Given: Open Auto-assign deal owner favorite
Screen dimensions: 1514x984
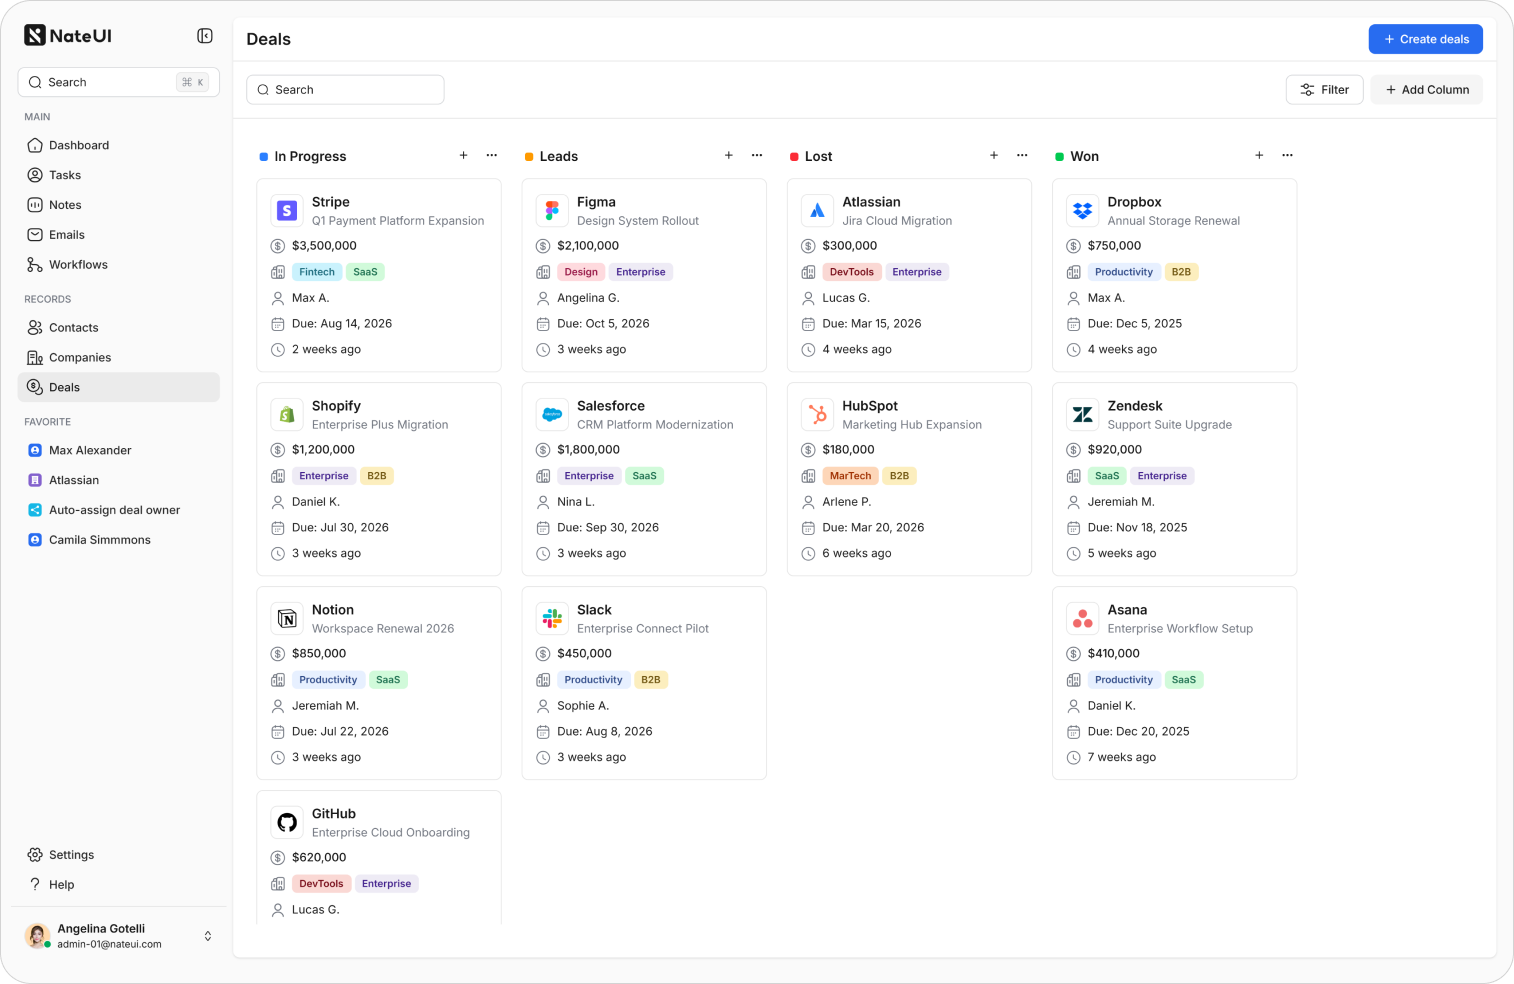Looking at the screenshot, I should [x=119, y=511].
